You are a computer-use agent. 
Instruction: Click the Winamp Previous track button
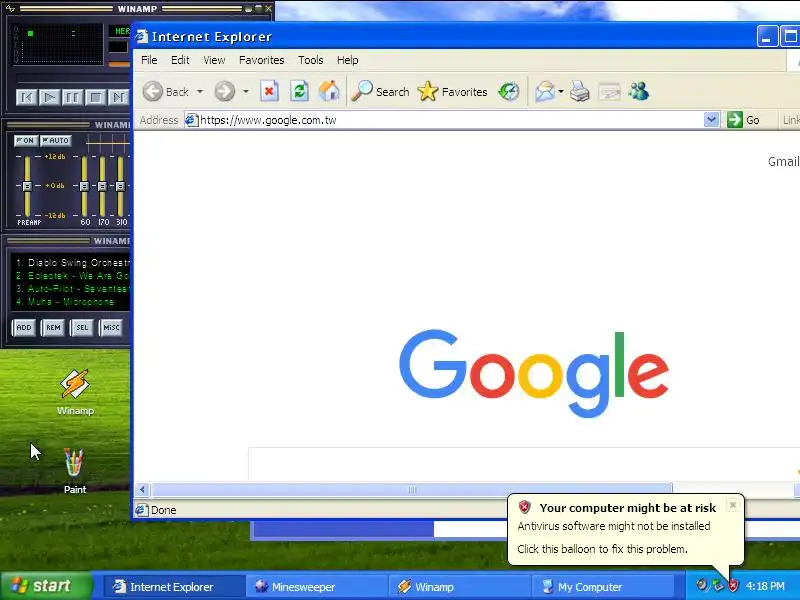(x=27, y=97)
